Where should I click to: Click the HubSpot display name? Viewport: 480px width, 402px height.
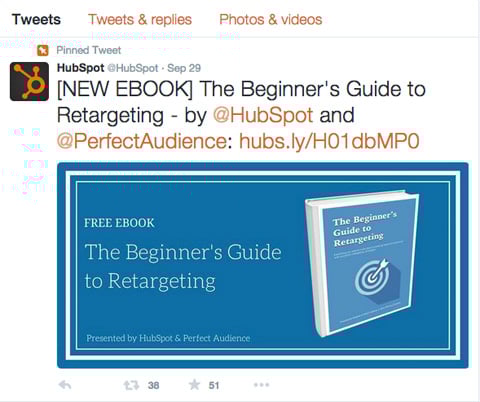(x=80, y=68)
